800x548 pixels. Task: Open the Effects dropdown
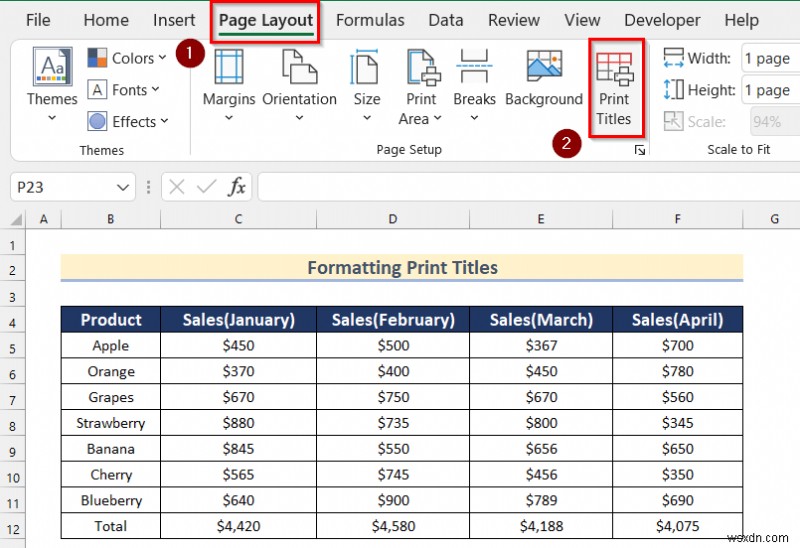coord(128,121)
